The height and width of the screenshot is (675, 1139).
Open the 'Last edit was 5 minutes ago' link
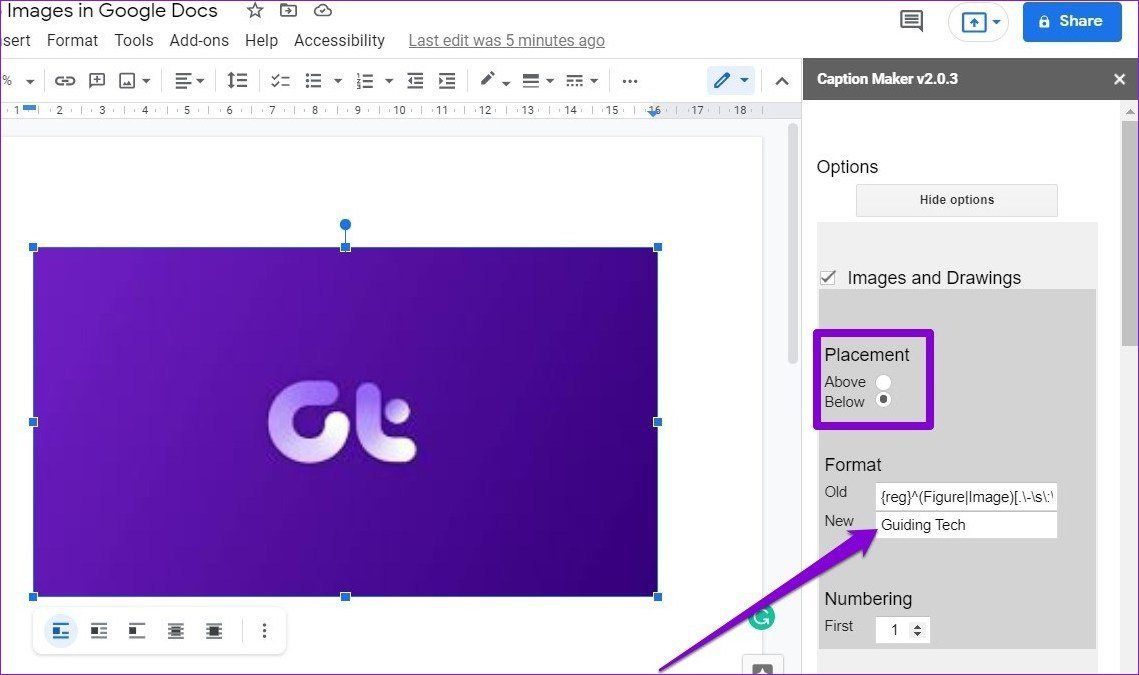click(506, 41)
